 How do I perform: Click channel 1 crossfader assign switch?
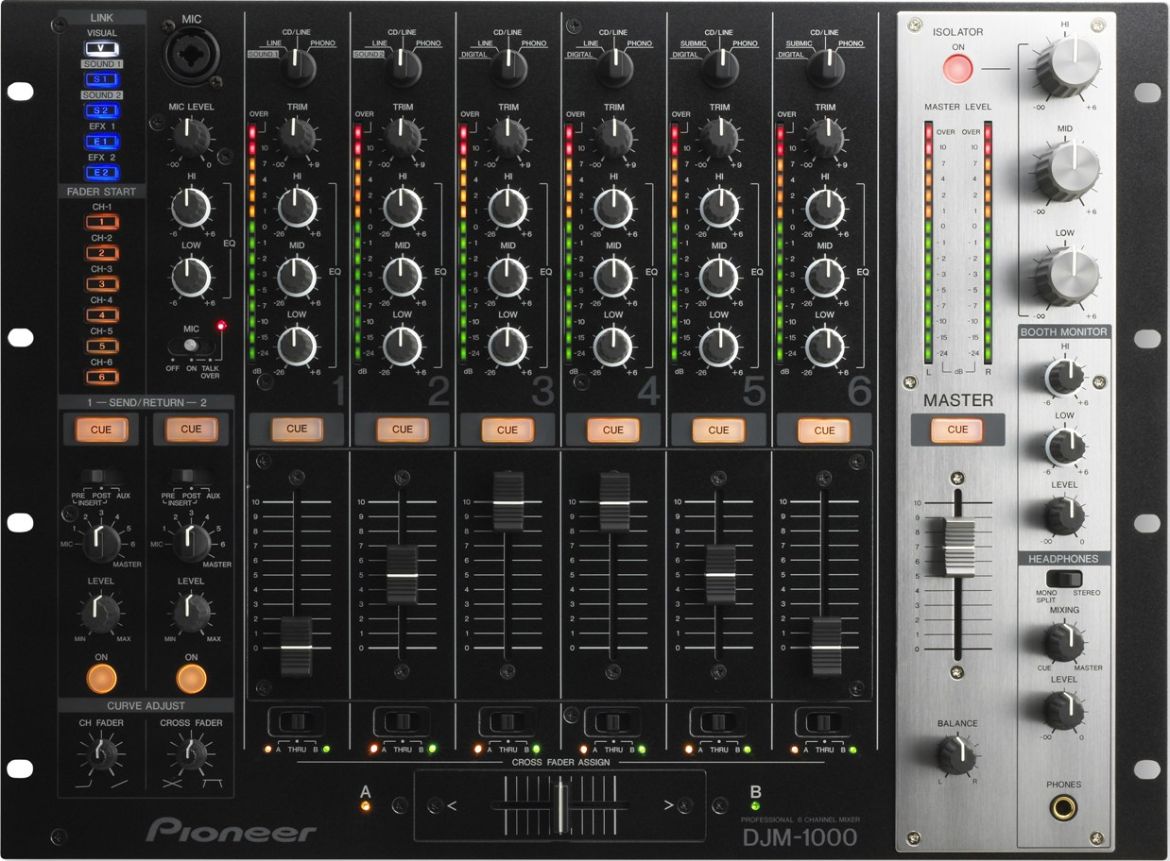coord(296,721)
